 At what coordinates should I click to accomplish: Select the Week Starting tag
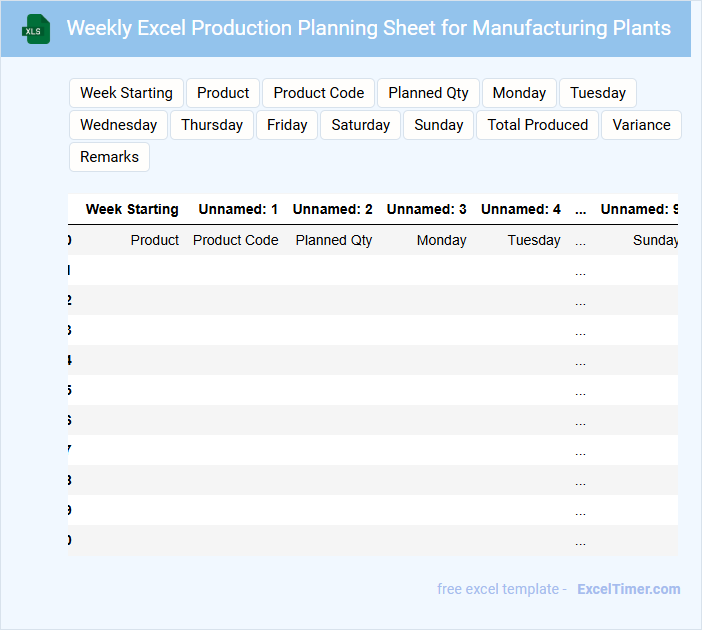pyautogui.click(x=126, y=93)
